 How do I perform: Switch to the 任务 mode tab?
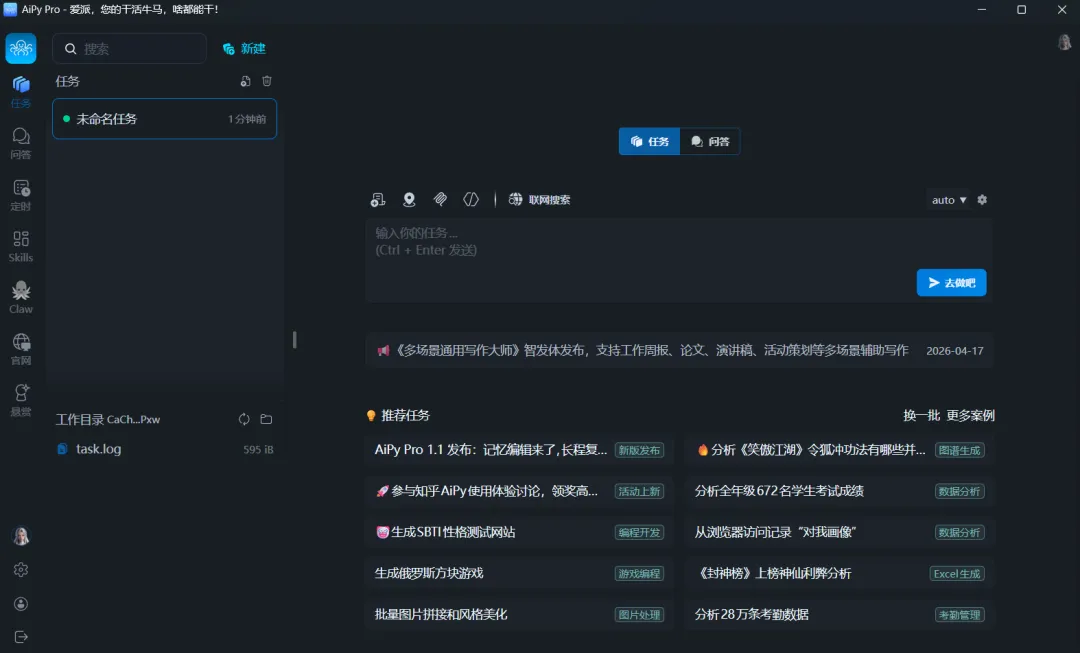(x=650, y=141)
